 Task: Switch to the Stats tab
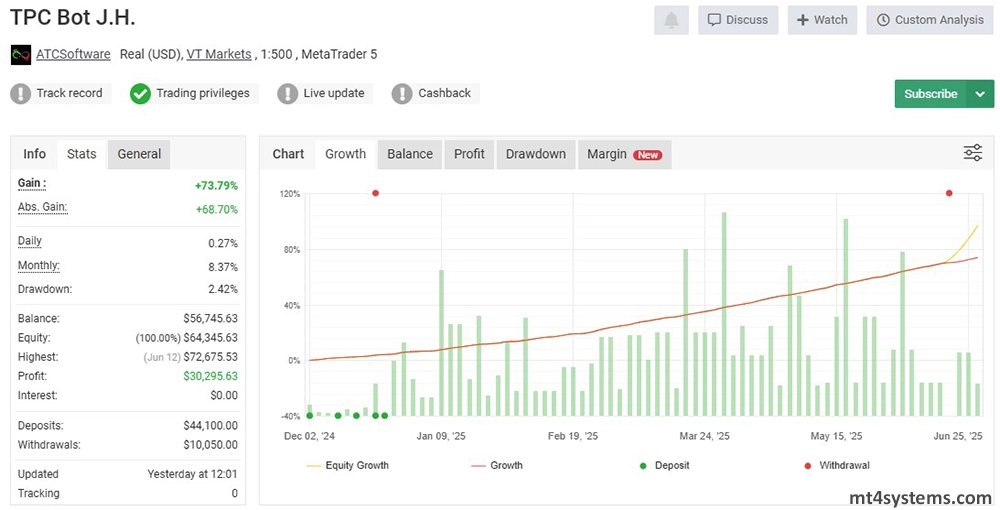click(82, 154)
